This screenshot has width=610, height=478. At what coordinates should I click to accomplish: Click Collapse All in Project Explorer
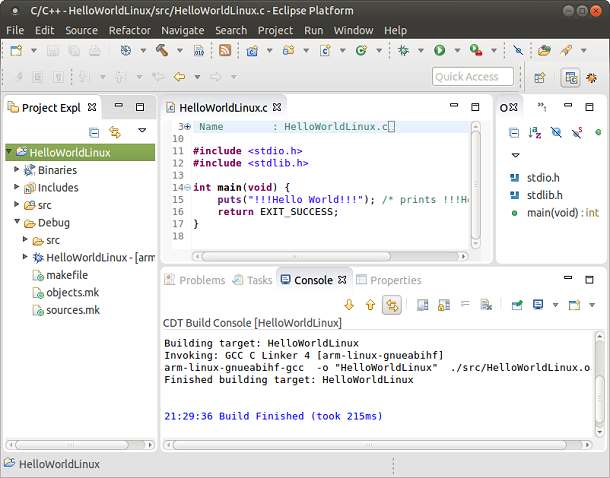(94, 131)
